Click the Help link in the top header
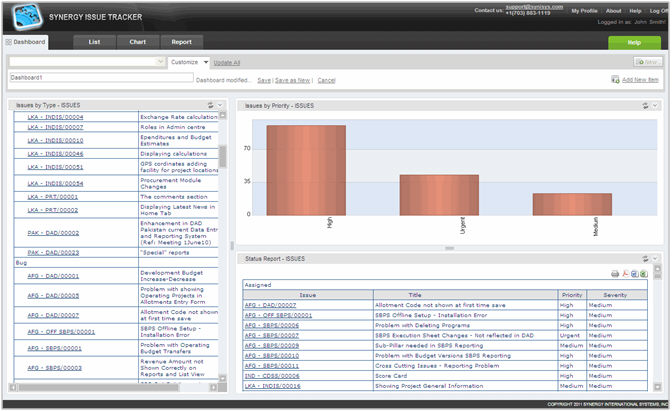 click(x=635, y=11)
